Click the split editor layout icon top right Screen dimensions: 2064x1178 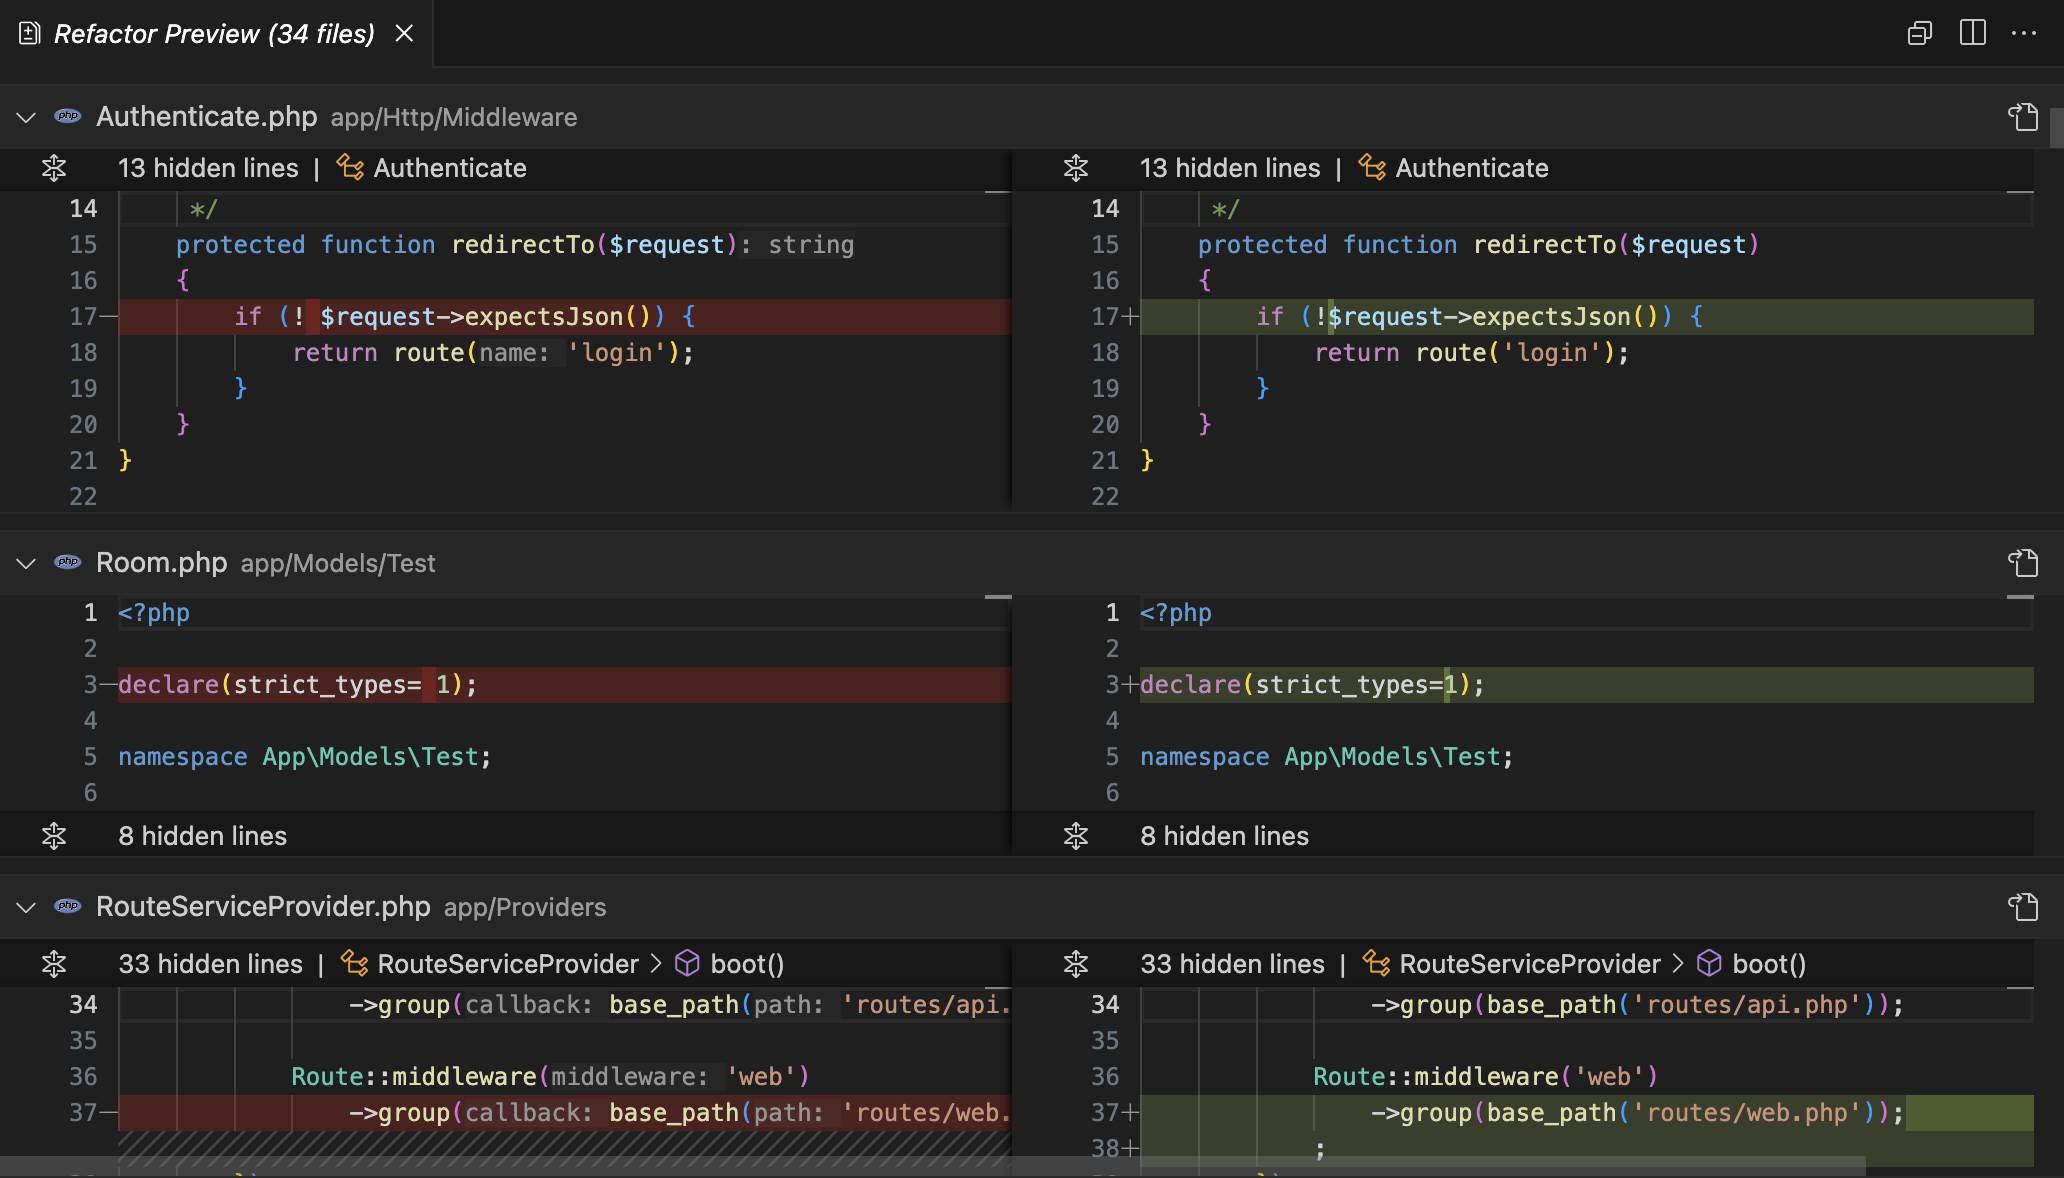click(1973, 31)
